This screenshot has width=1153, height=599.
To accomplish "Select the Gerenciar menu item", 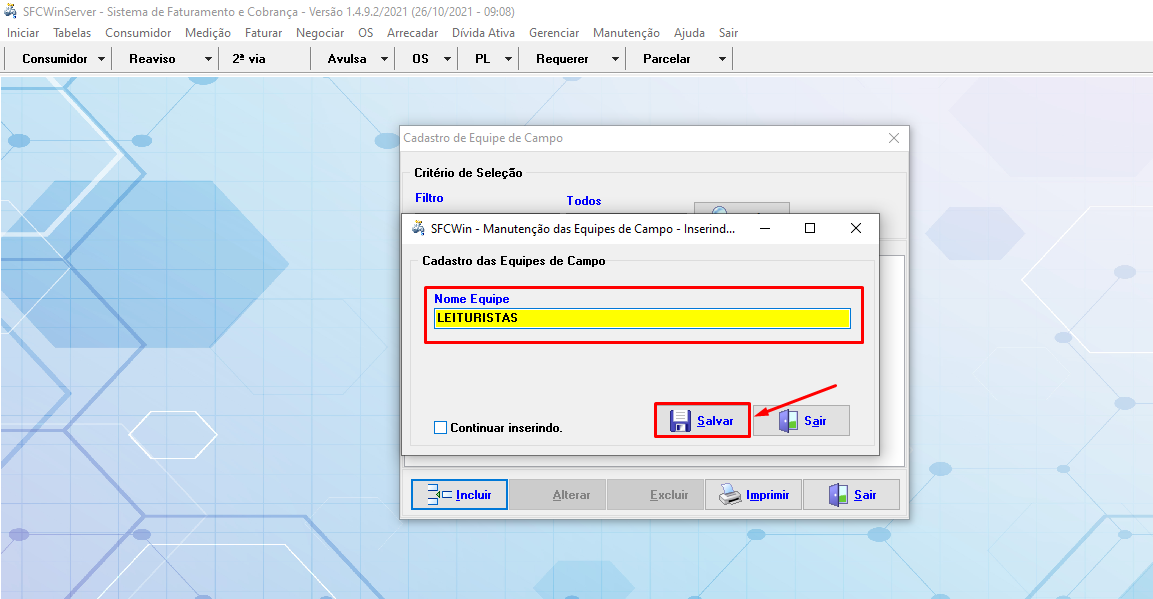I will coord(554,33).
